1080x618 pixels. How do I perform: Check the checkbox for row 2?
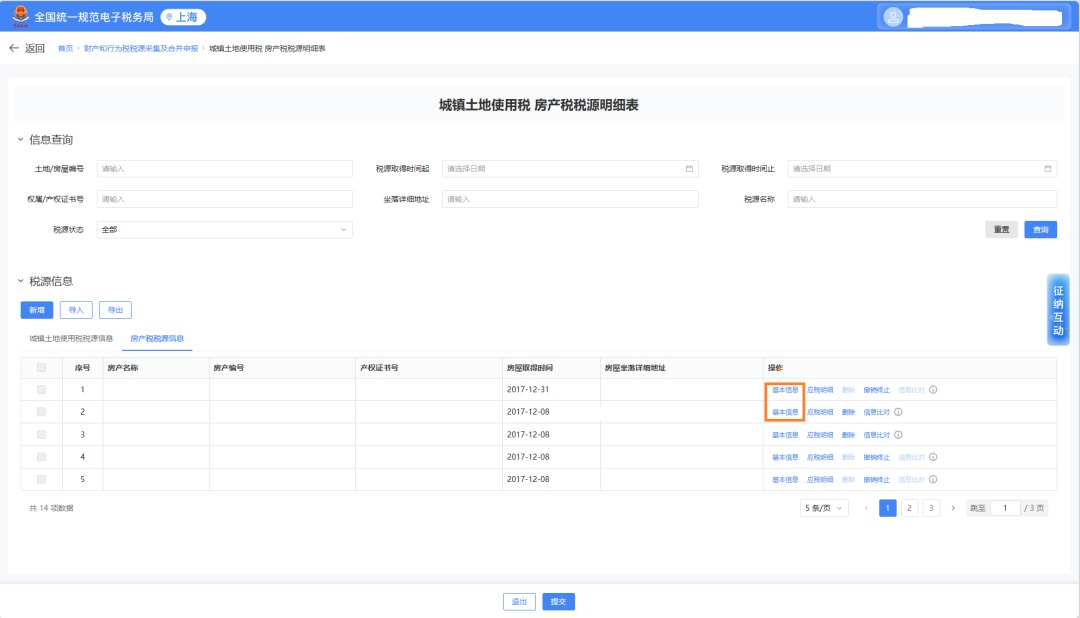pos(41,412)
